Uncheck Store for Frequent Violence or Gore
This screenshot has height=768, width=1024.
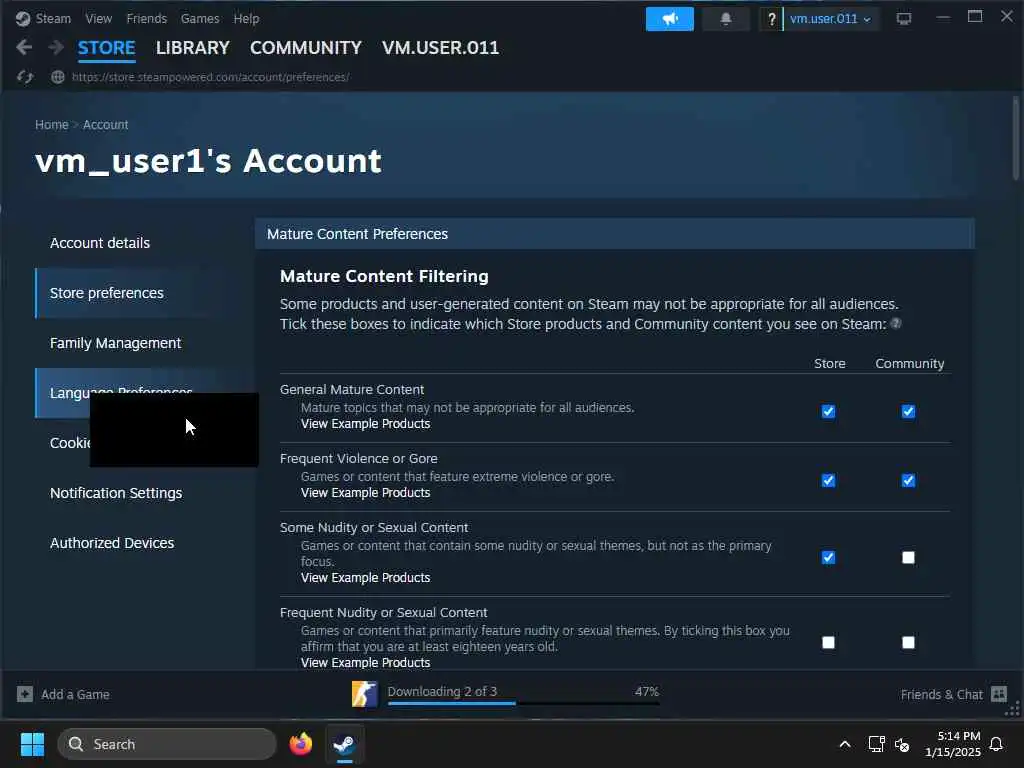pos(828,481)
